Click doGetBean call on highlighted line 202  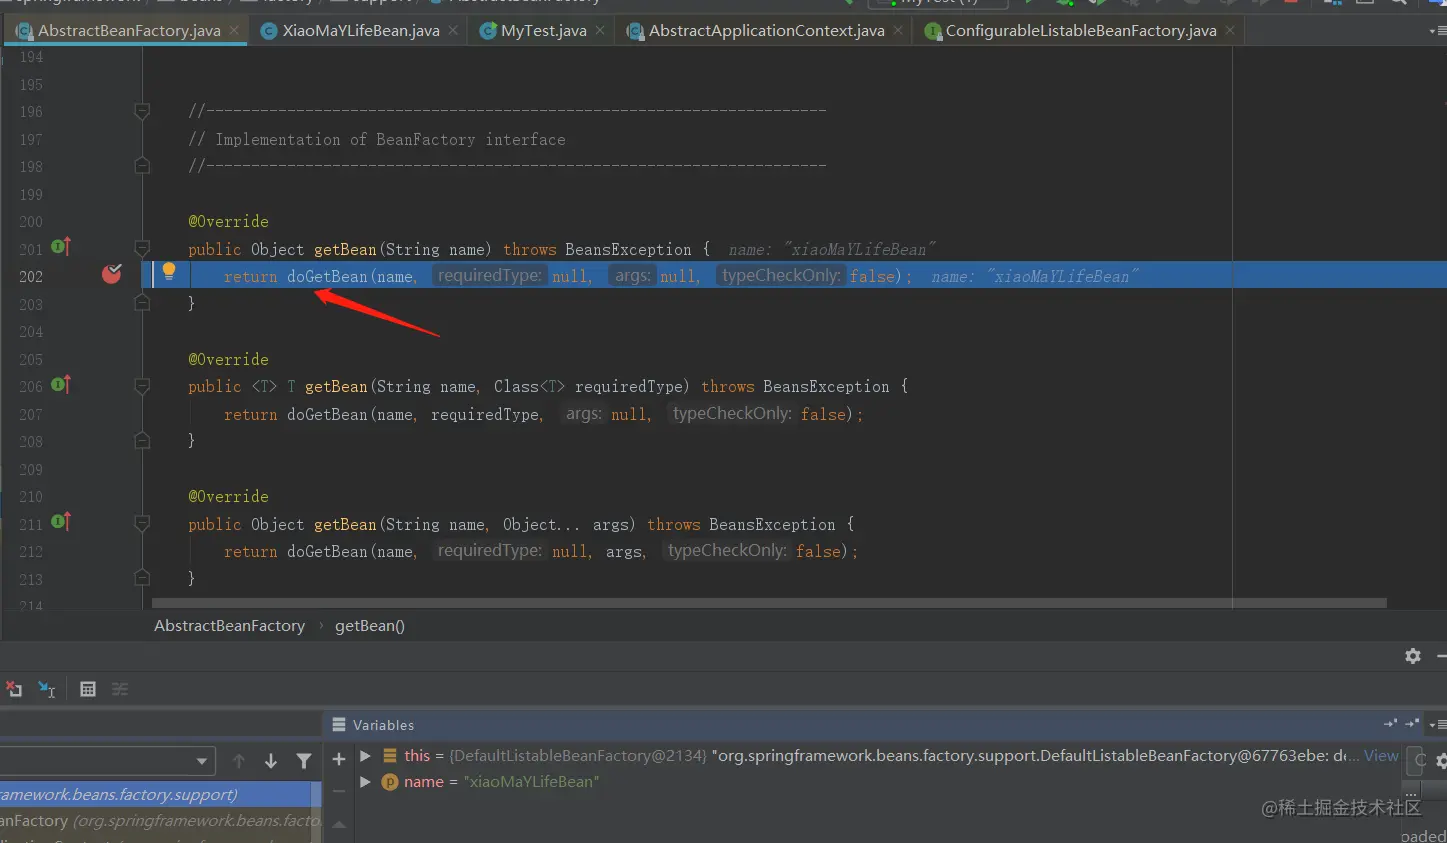[x=327, y=277]
